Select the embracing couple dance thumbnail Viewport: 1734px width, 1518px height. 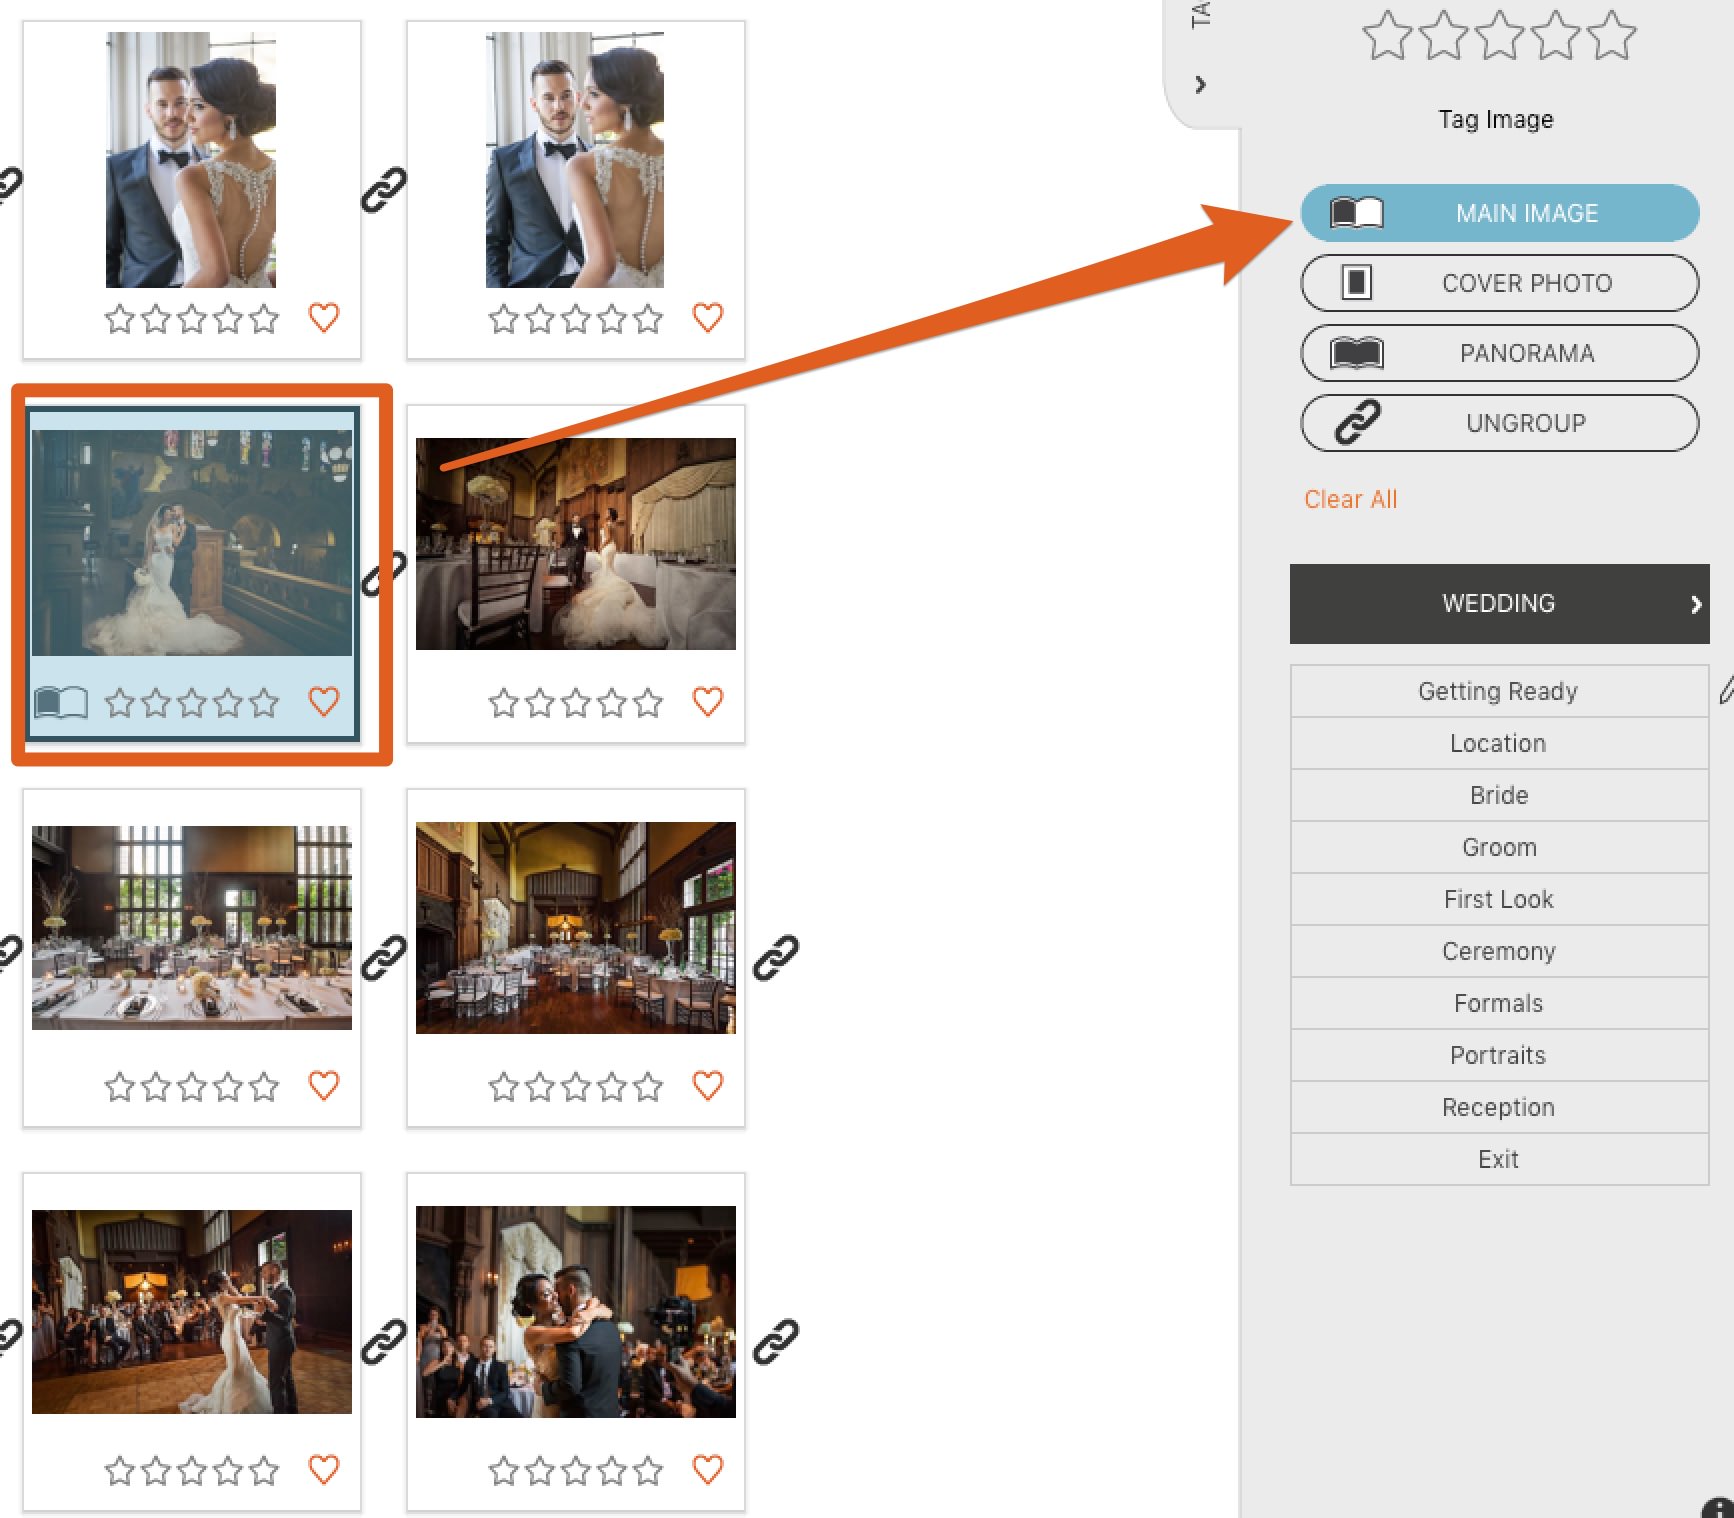pyautogui.click(x=576, y=1312)
